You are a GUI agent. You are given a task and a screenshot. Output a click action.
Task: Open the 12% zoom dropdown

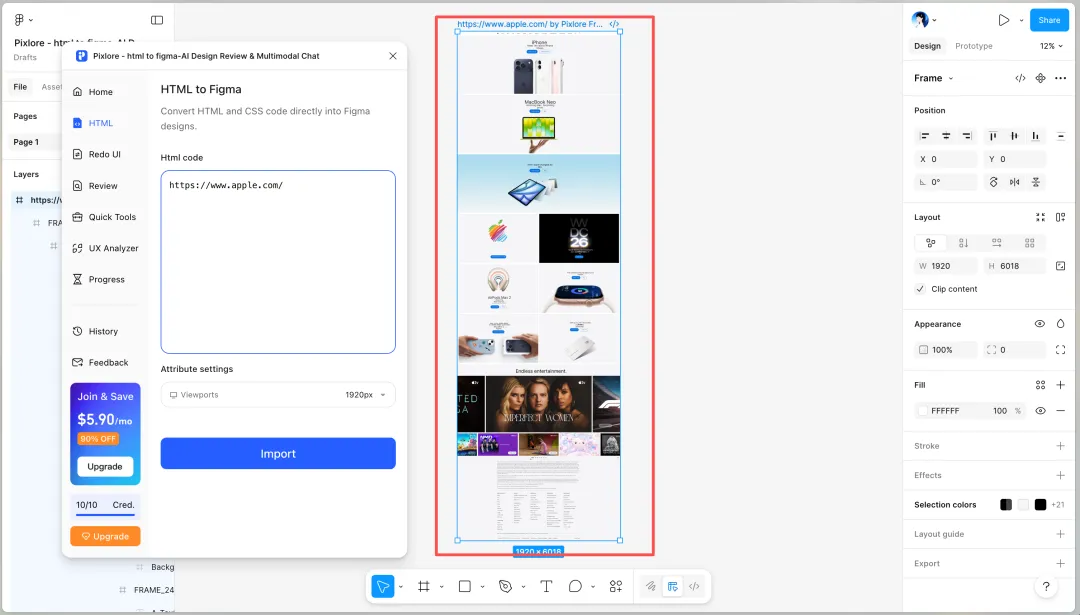coord(1051,46)
